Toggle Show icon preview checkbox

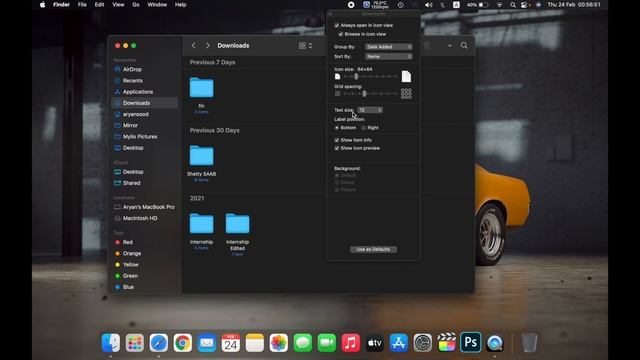point(336,148)
